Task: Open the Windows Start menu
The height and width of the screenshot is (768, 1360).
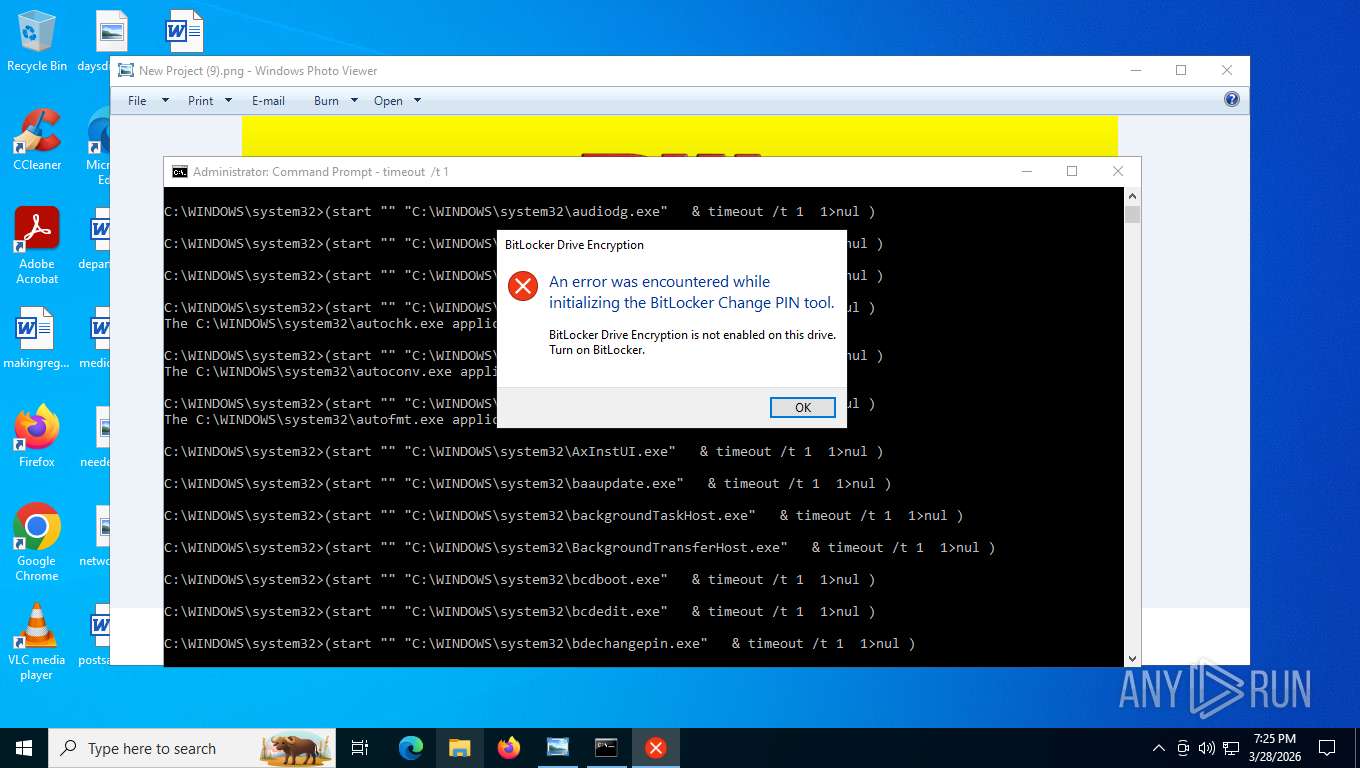Action: (x=24, y=748)
